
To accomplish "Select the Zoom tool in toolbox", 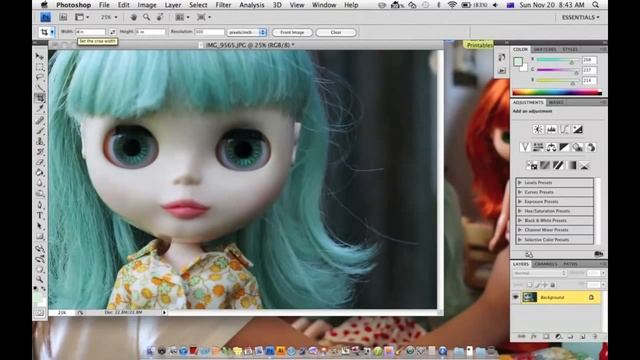I will pyautogui.click(x=40, y=280).
